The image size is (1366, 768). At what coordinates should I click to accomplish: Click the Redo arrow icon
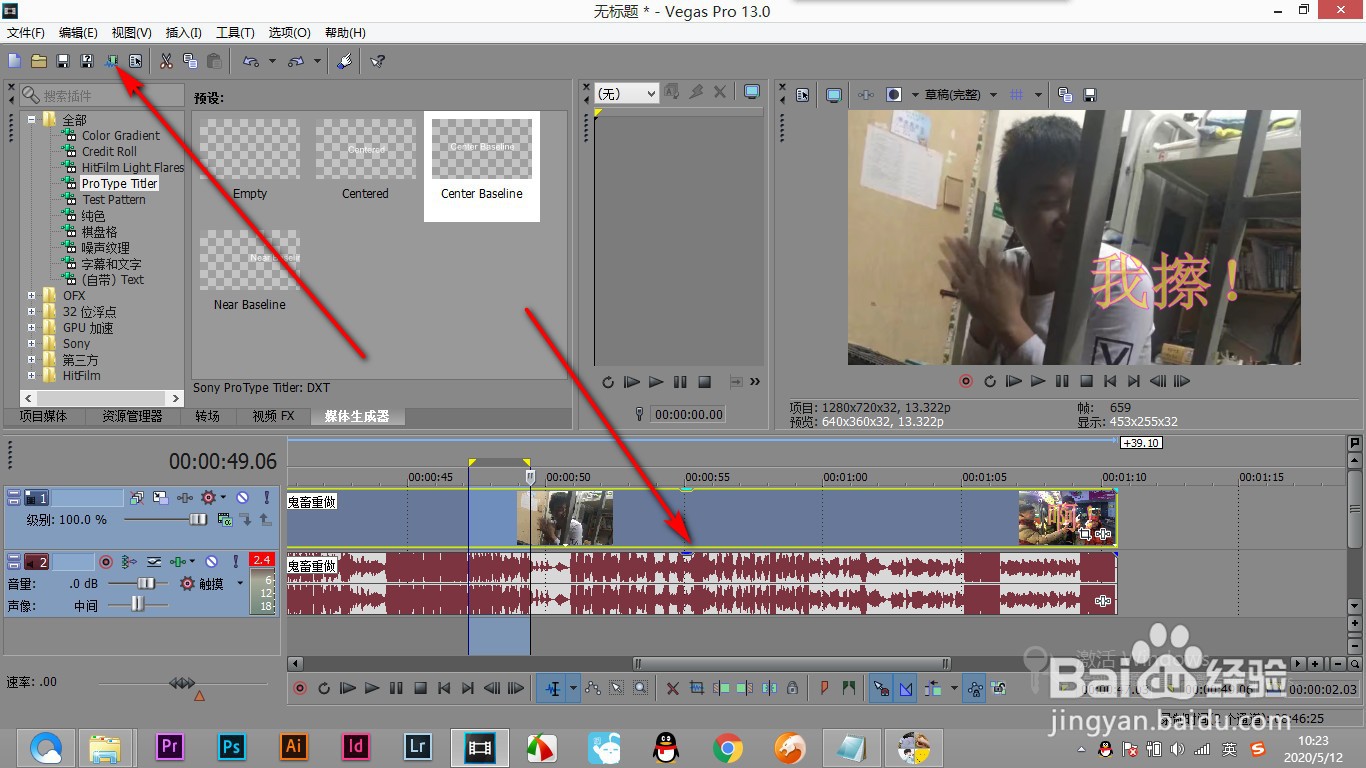pyautogui.click(x=296, y=61)
